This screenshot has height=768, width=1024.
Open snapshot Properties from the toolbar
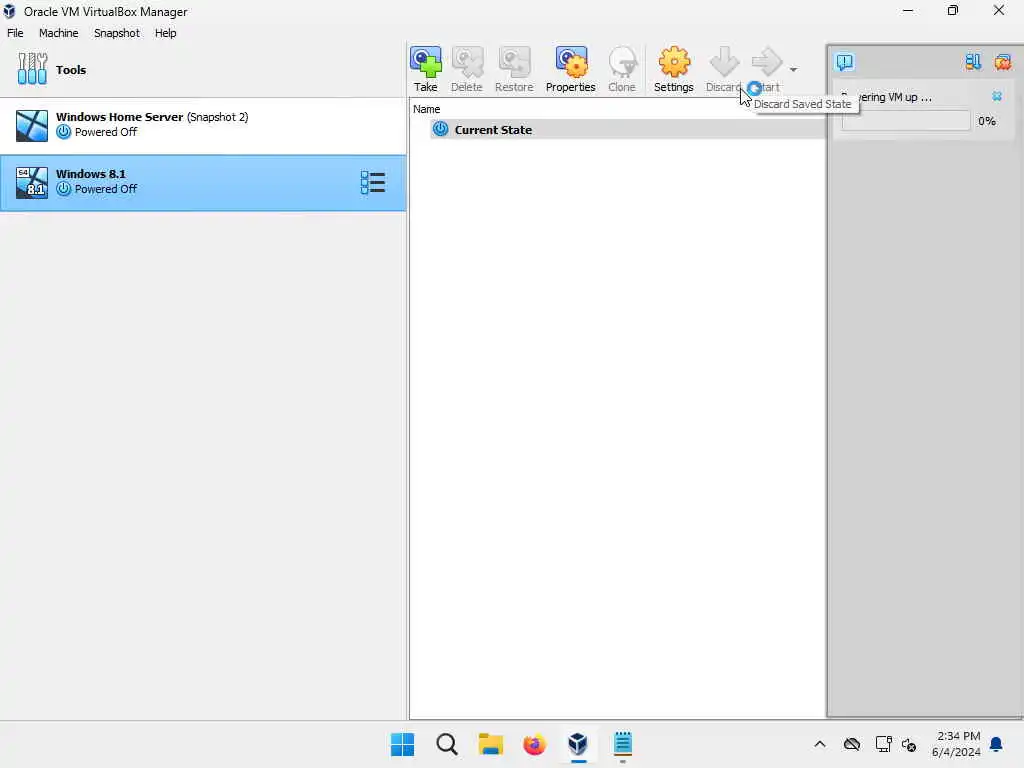(570, 69)
